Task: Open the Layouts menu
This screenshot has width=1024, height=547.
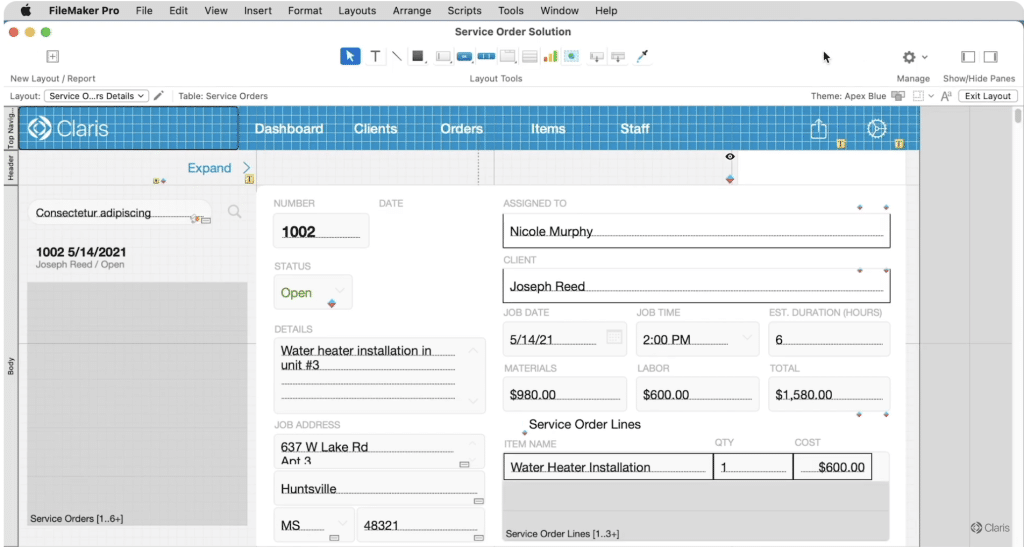Action: coord(357,11)
